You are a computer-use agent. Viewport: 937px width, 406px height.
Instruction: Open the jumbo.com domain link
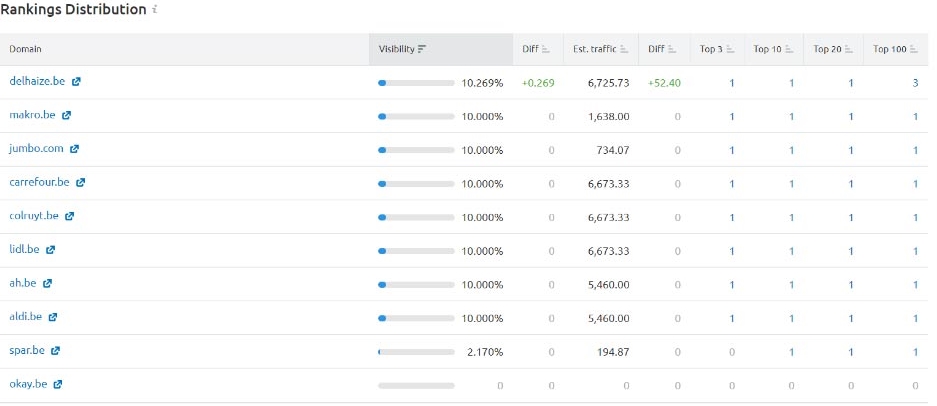click(36, 148)
